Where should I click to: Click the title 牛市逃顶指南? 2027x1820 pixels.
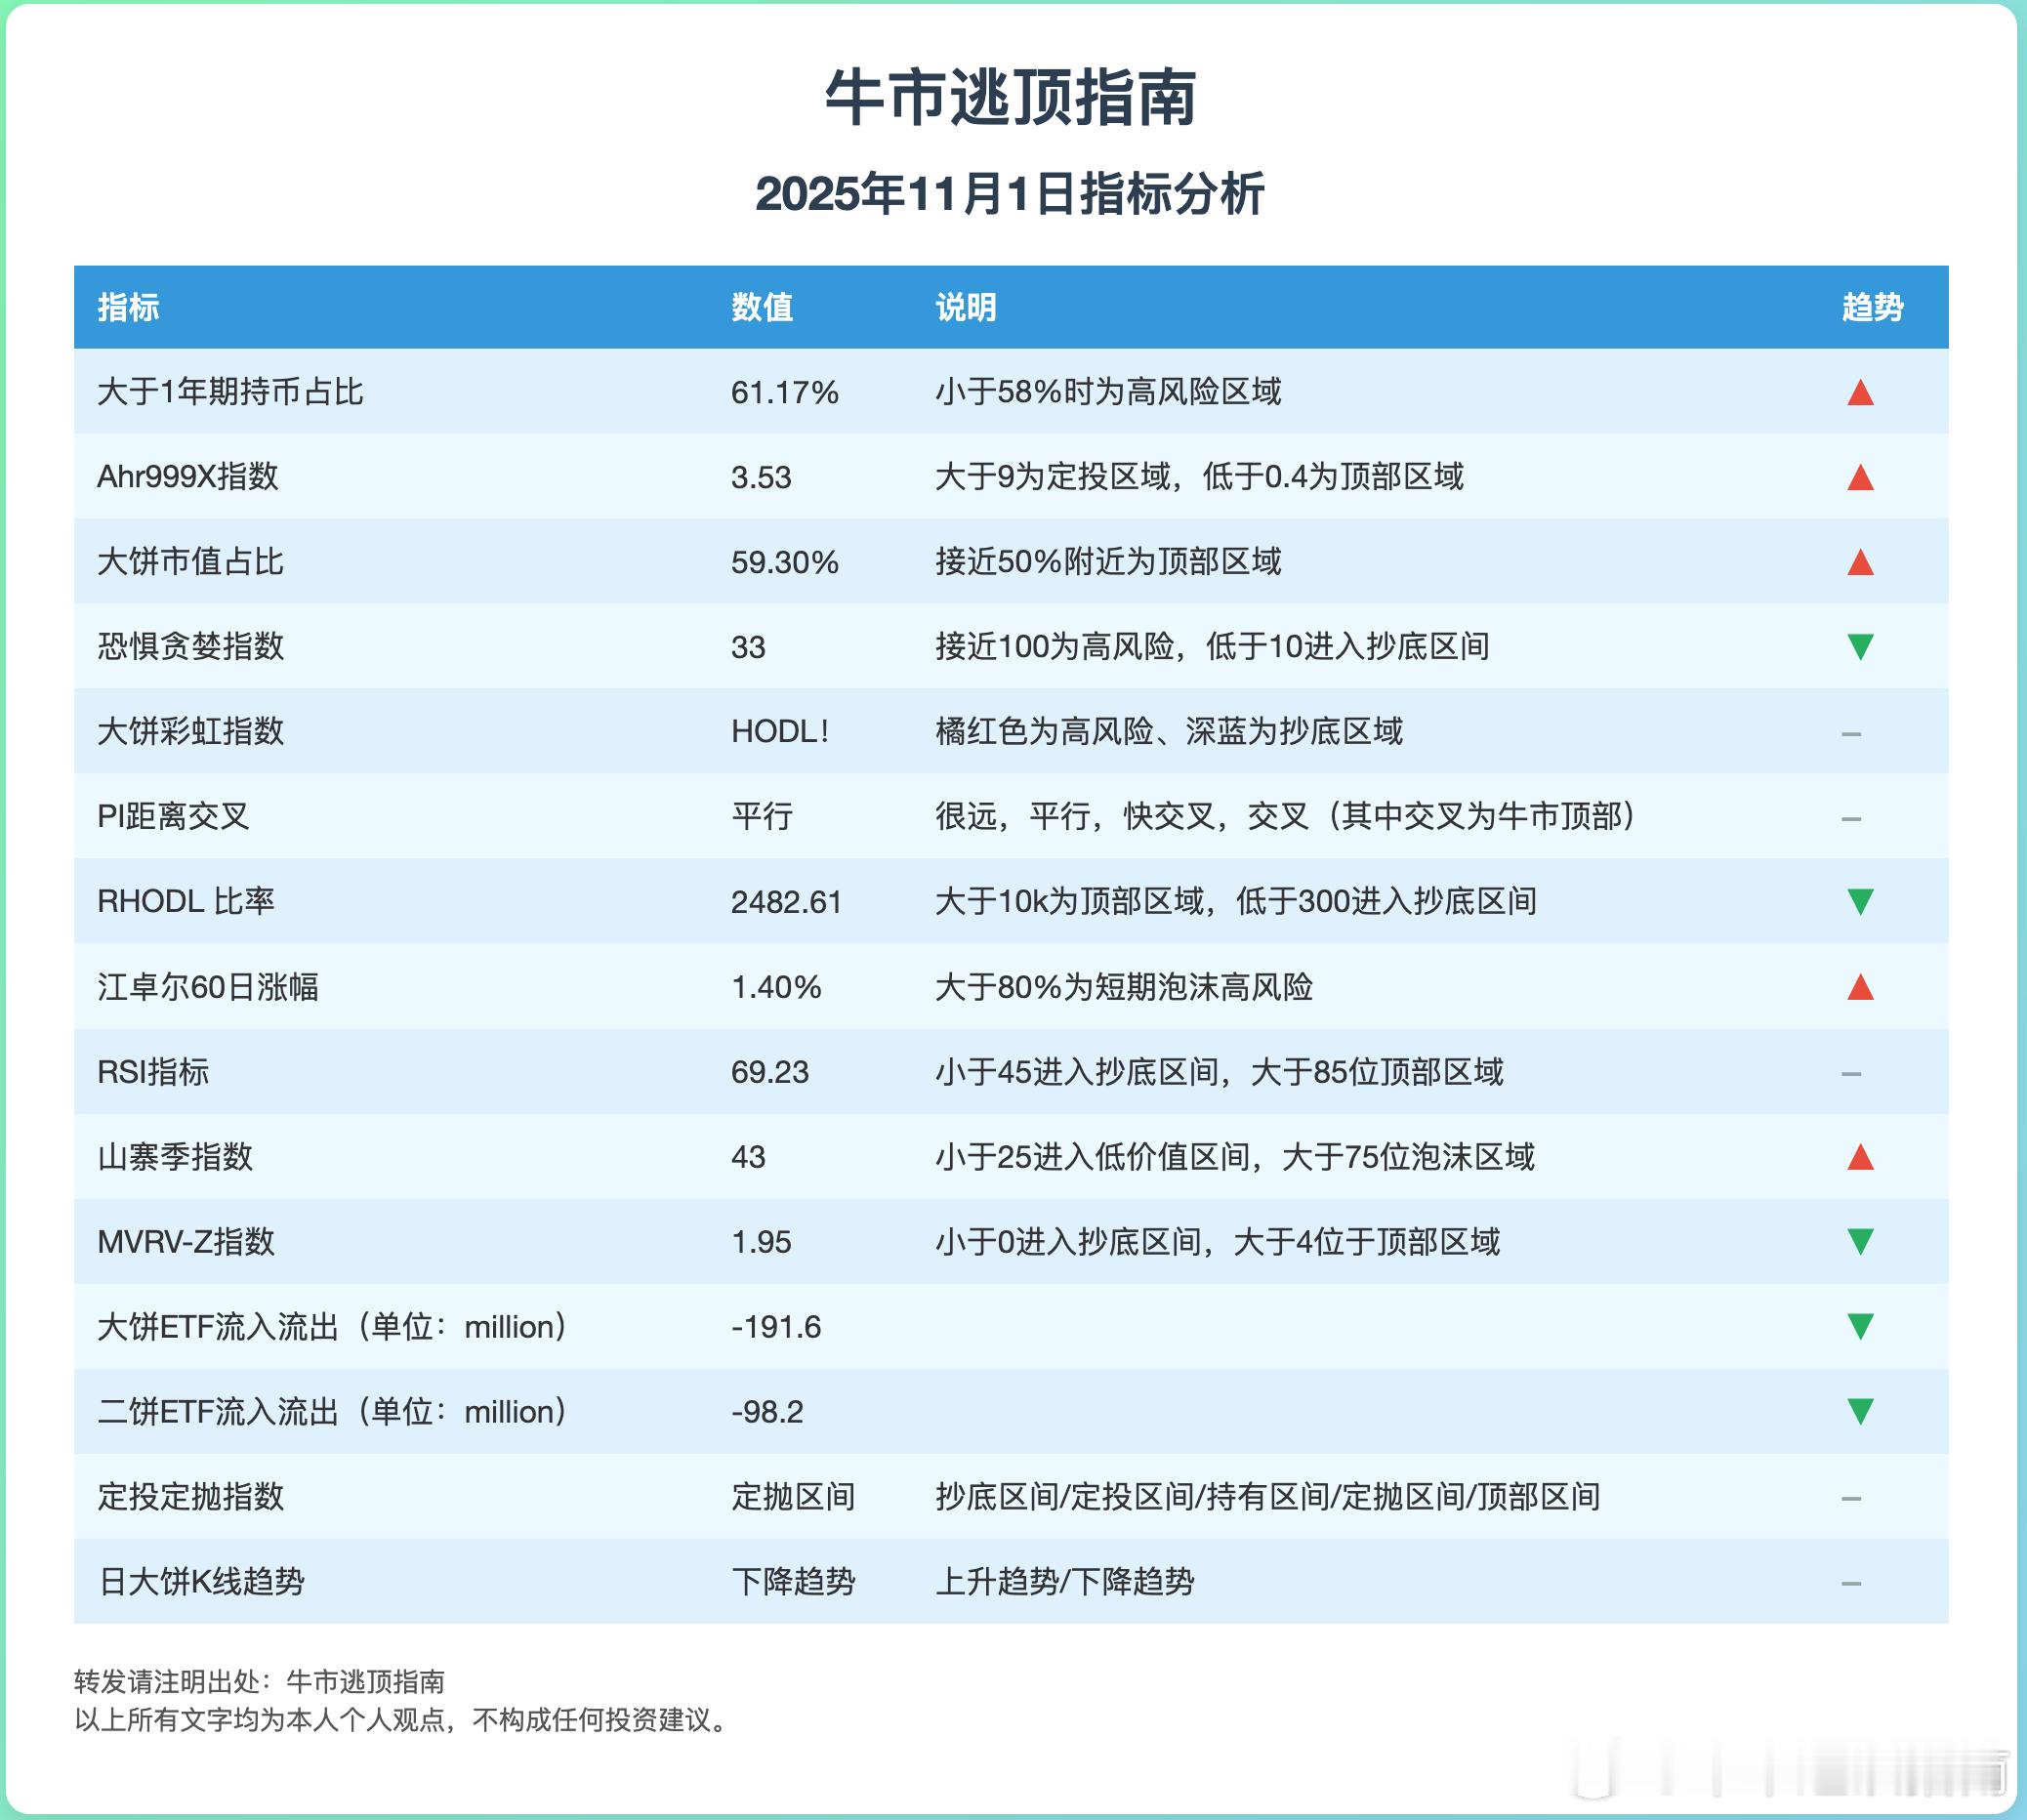point(1011,98)
